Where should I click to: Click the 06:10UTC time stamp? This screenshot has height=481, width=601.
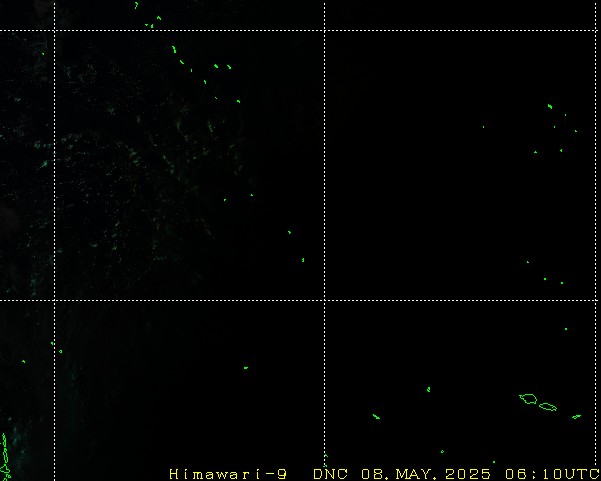[552, 474]
